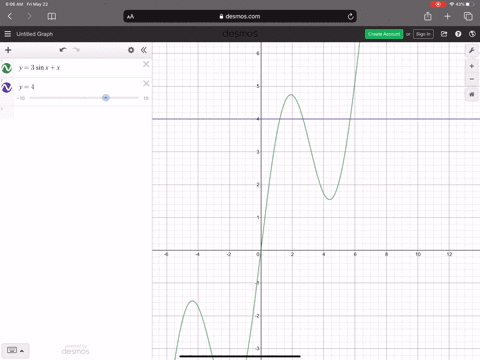Open the Safari share sheet icon
Screen dimensions: 480x360
[x=428, y=16]
